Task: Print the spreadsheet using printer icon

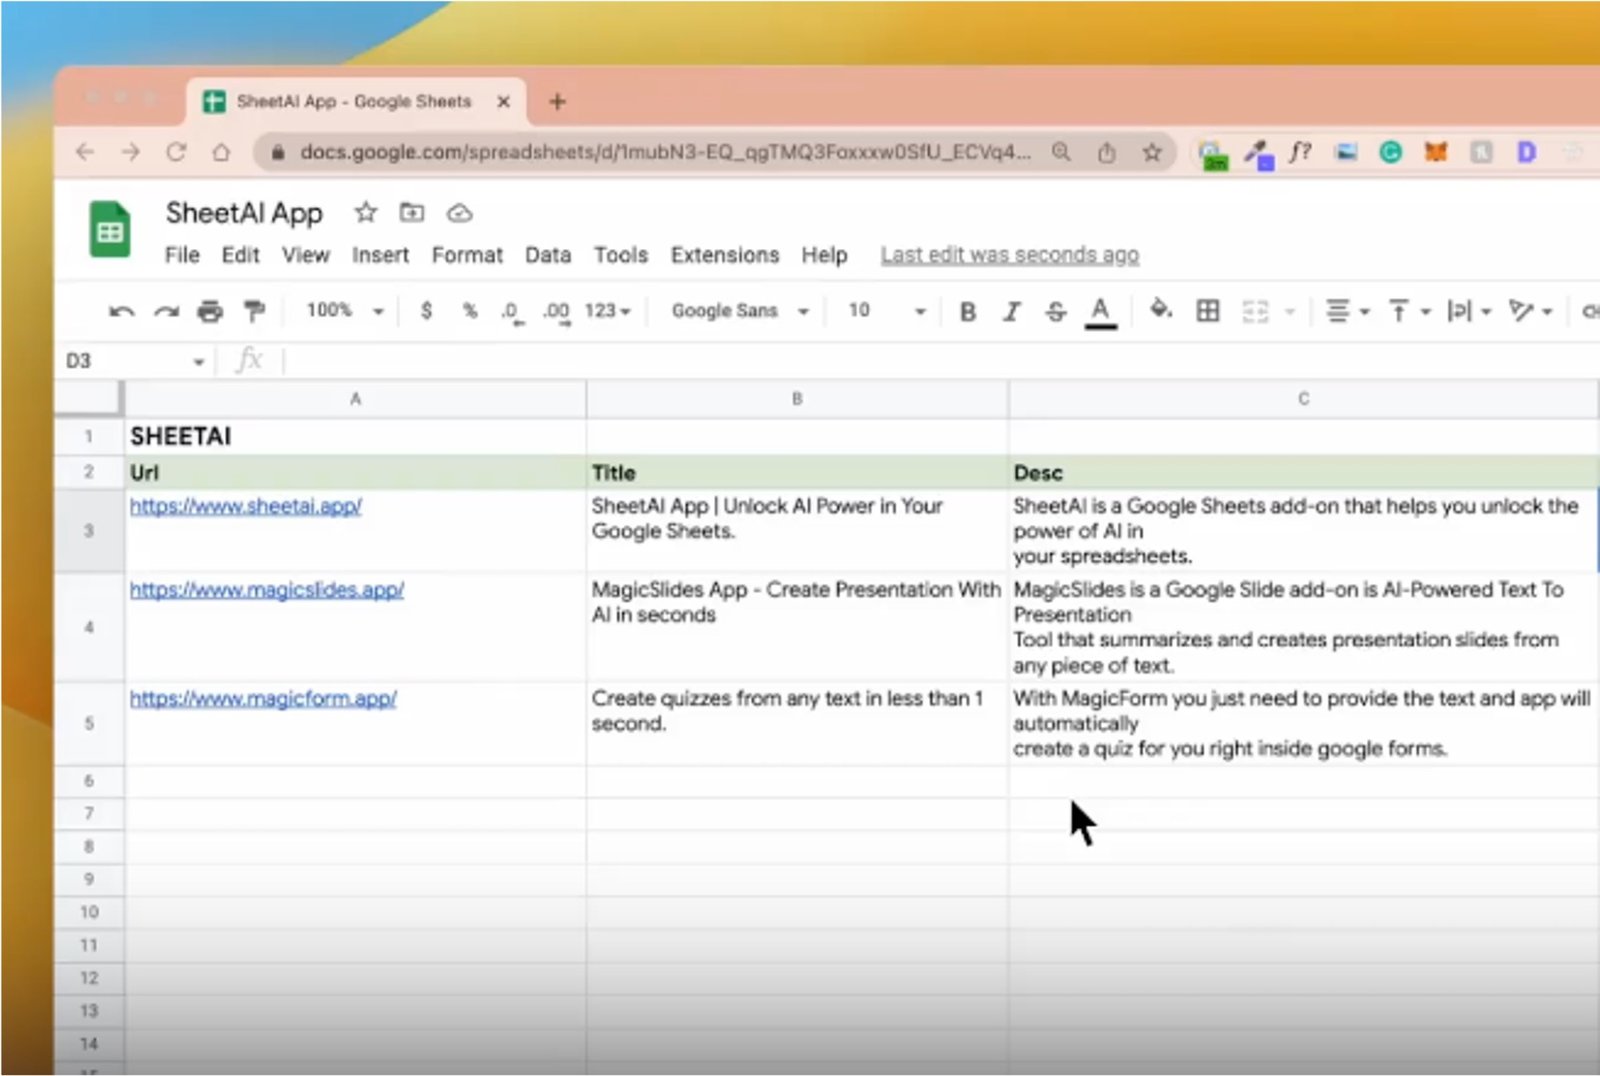Action: point(210,311)
